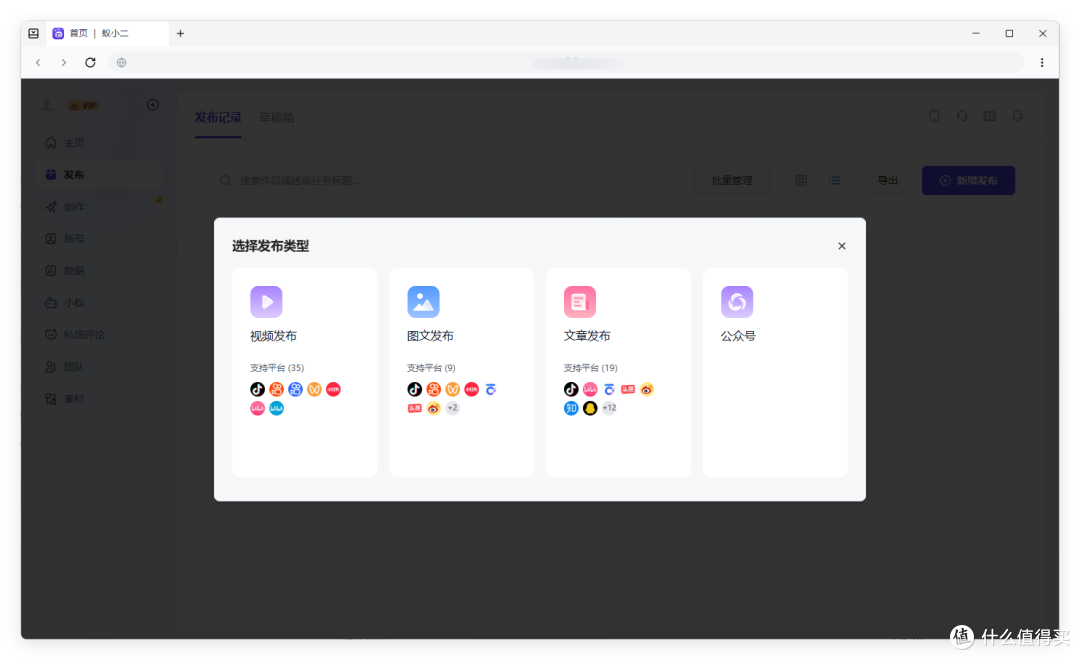Click the 批量管理 button
Viewport: 1080px width, 660px height.
point(731,181)
